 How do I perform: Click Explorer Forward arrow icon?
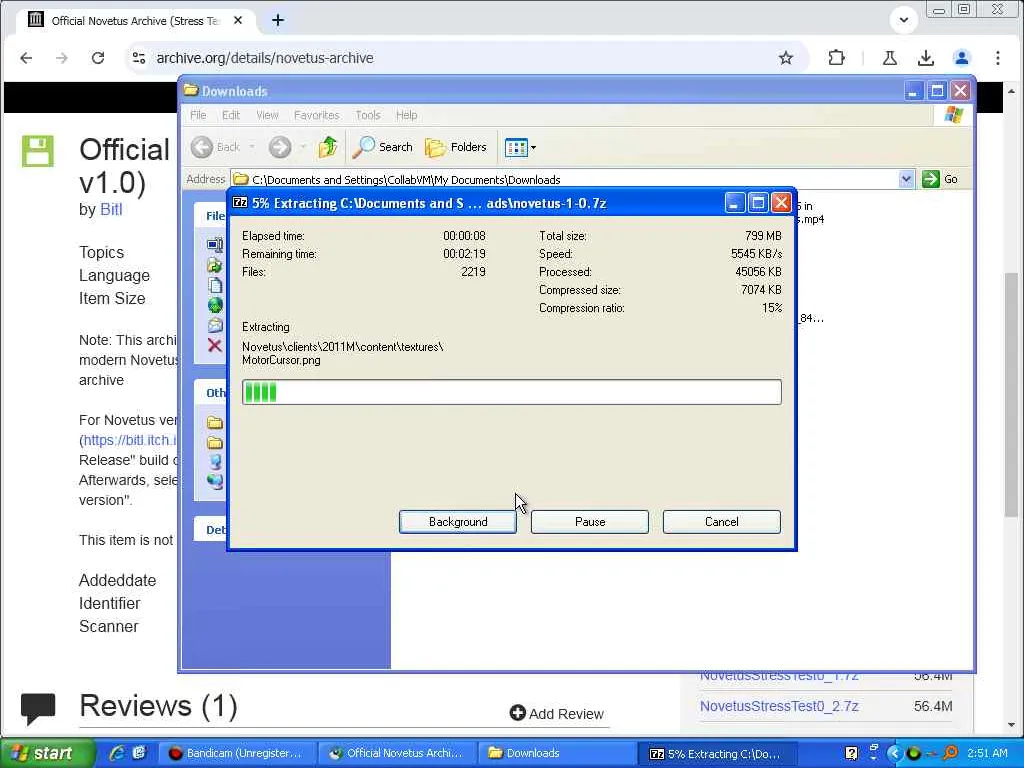280,147
